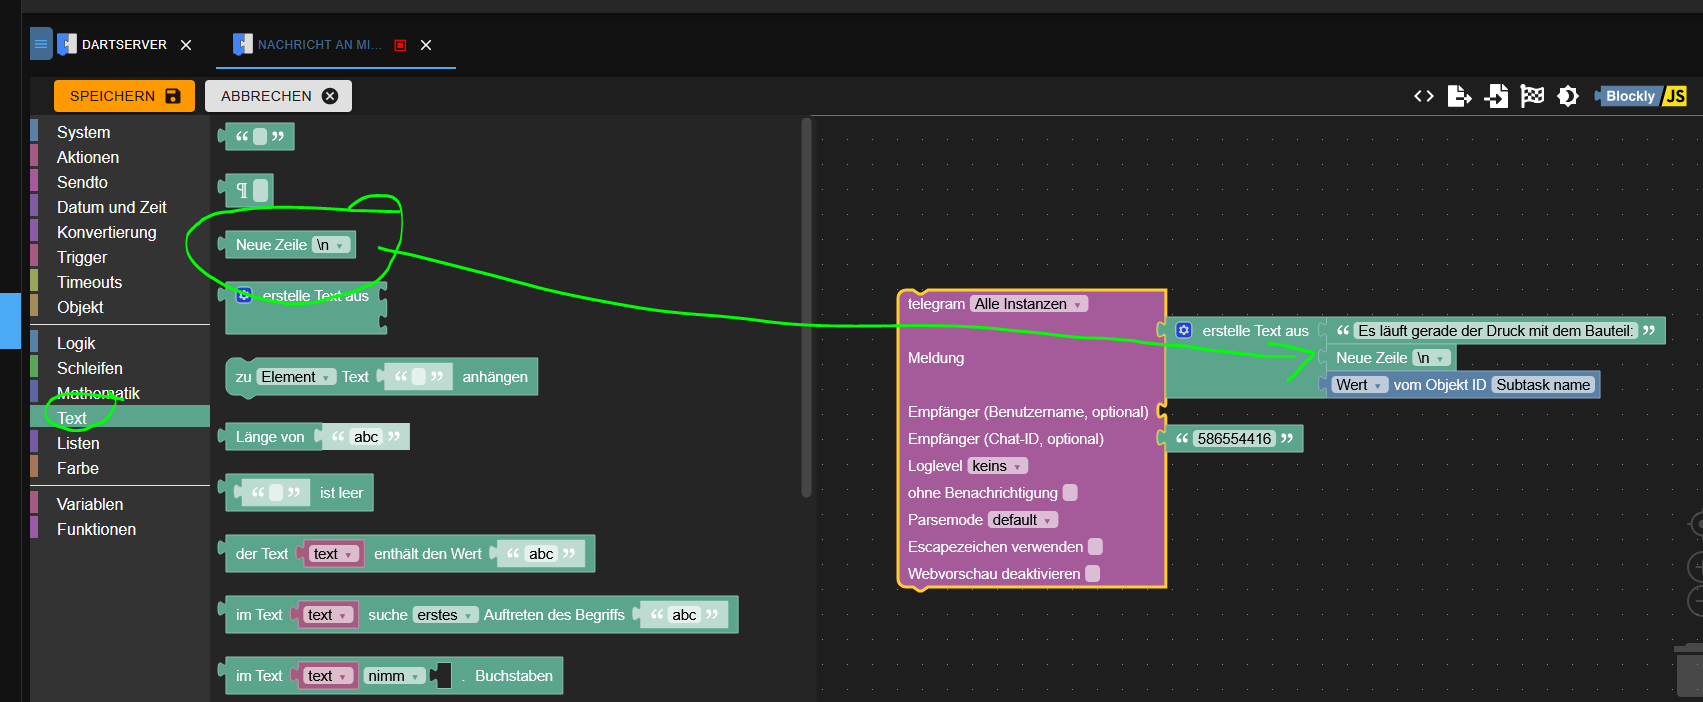Click the 'Es läuft gerade der Druck' text field

(x=1495, y=331)
